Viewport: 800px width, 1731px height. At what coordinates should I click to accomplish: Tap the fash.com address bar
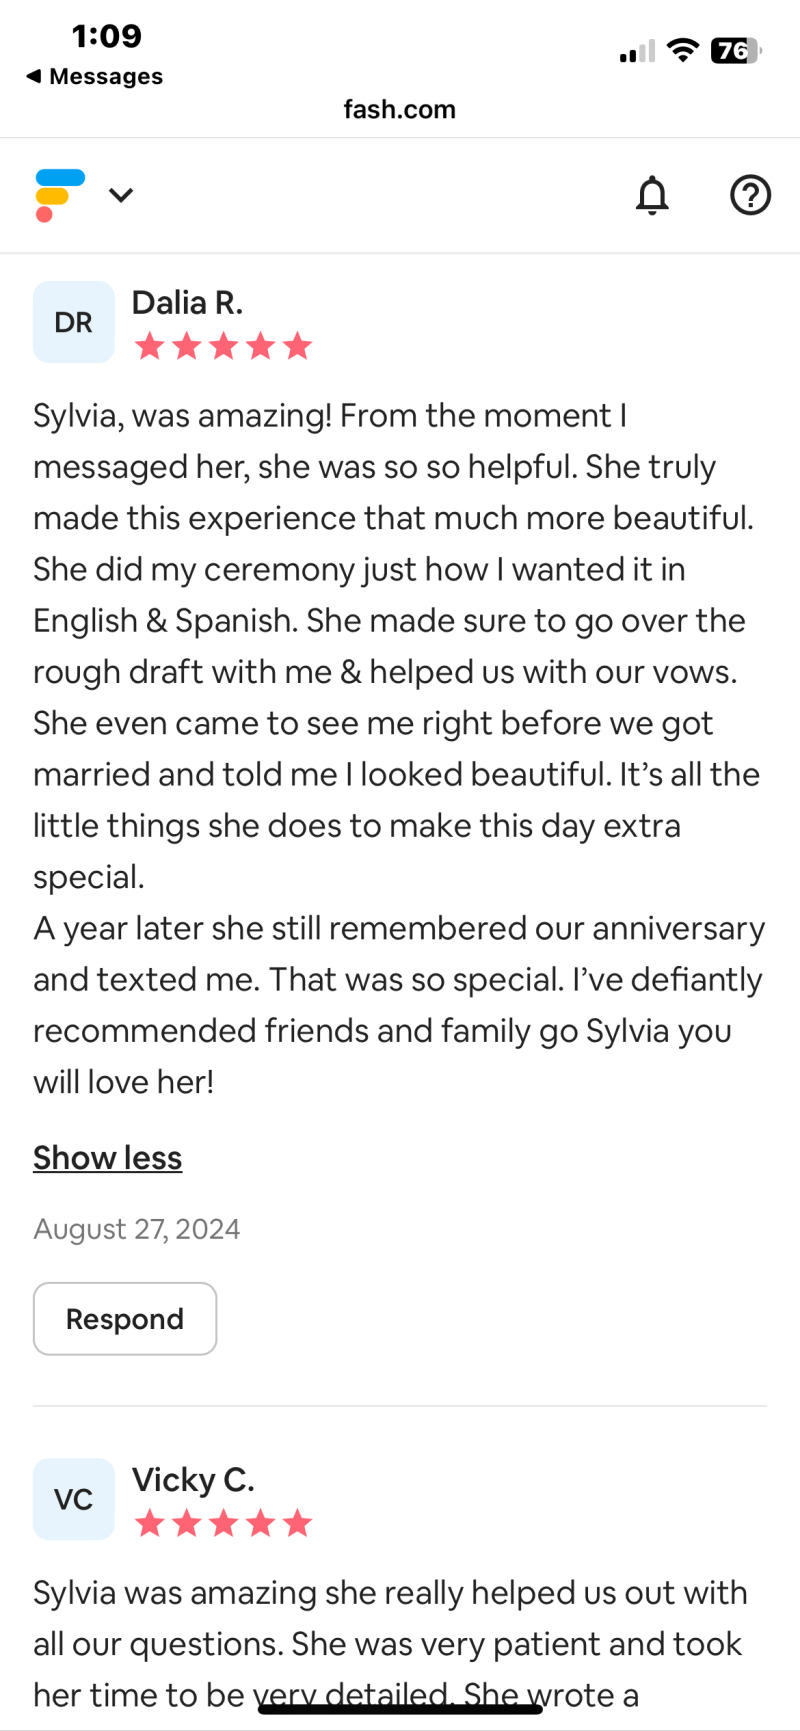[399, 109]
